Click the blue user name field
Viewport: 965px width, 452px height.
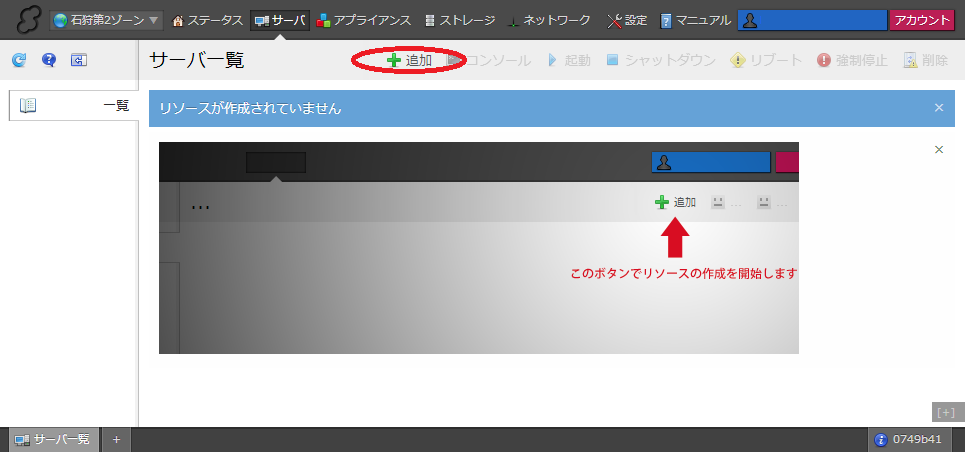click(x=812, y=20)
